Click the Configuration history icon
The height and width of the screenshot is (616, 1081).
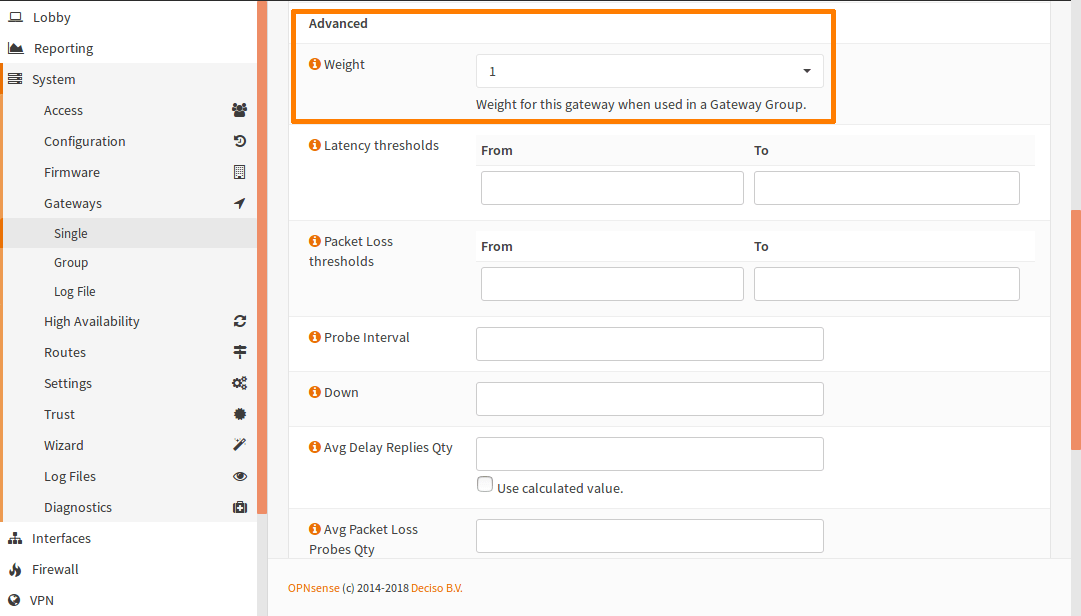coord(239,141)
